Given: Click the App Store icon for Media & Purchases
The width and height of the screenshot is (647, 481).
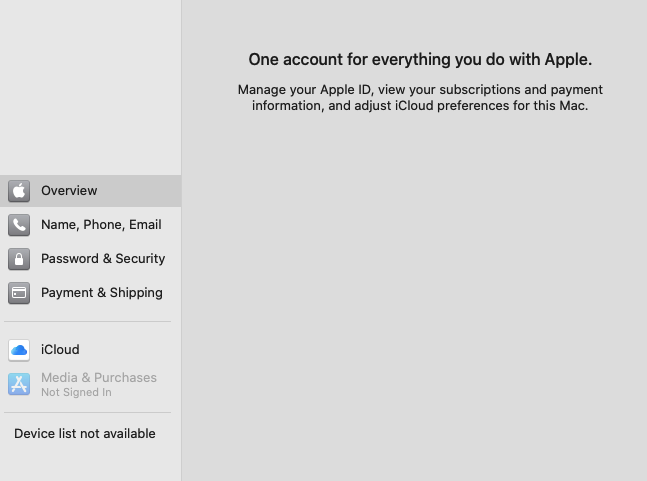Looking at the screenshot, I should [x=19, y=384].
